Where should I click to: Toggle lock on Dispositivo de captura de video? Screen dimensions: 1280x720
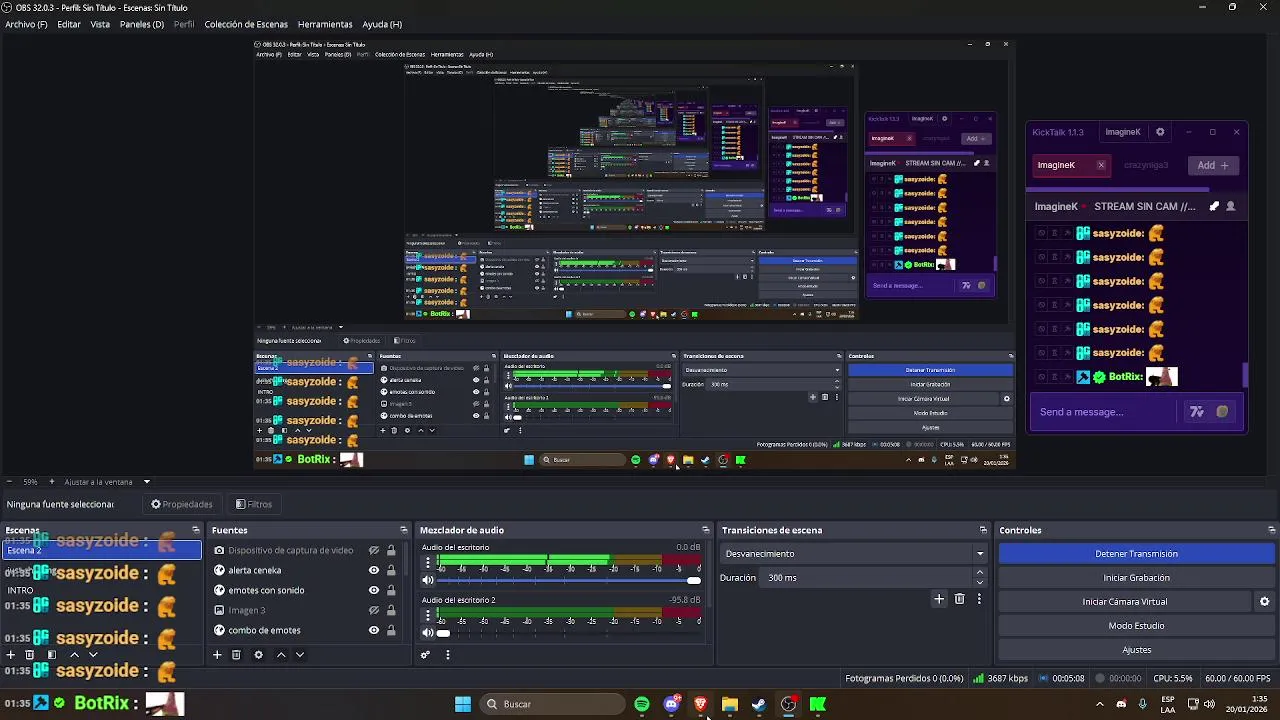click(391, 550)
